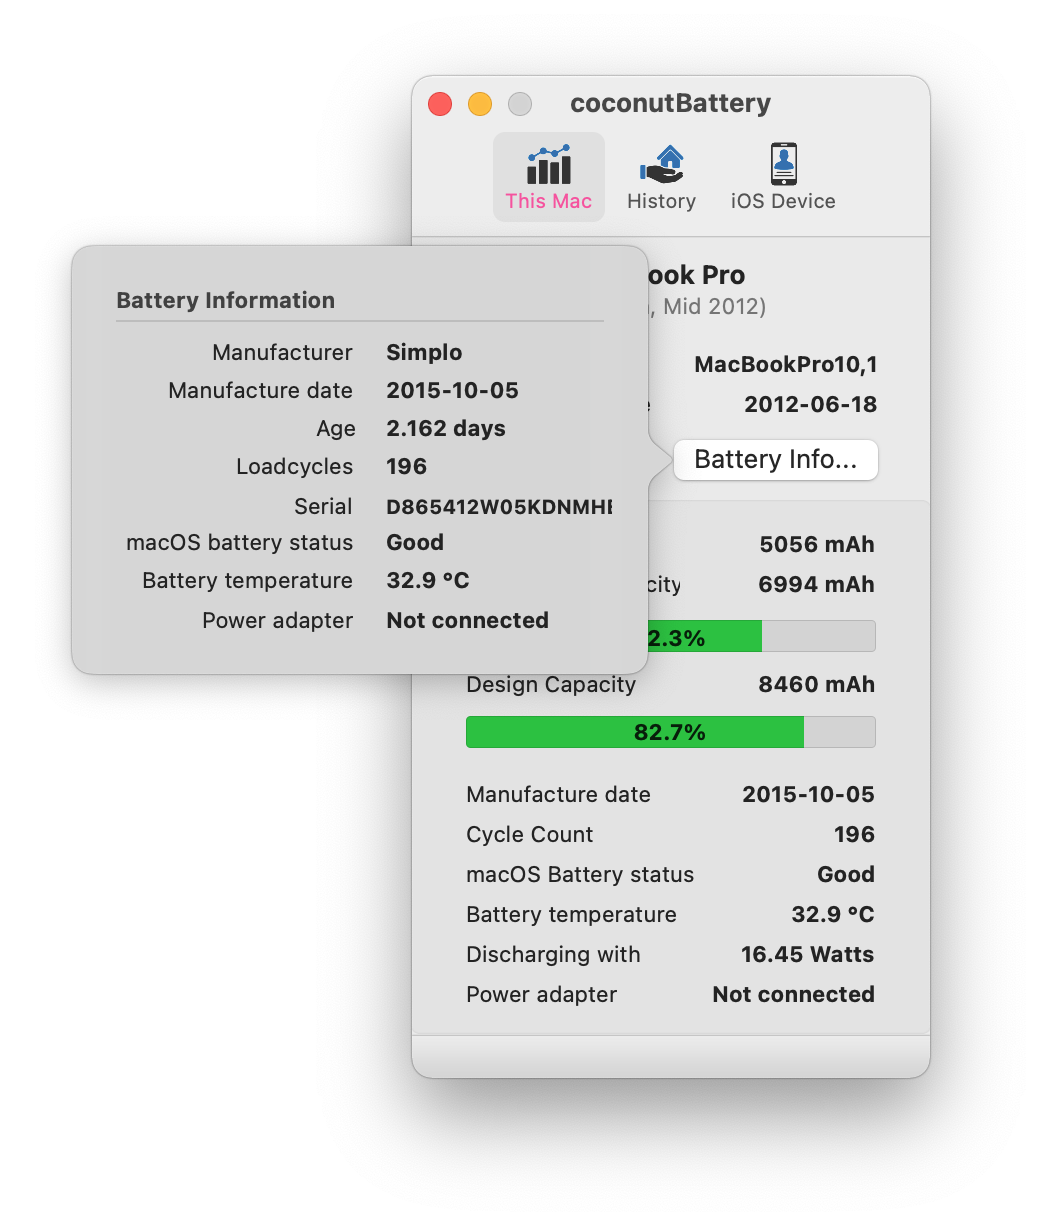Viewport: 1042px width, 1226px height.
Task: Switch to iOS Device tab label
Action: pos(783,201)
